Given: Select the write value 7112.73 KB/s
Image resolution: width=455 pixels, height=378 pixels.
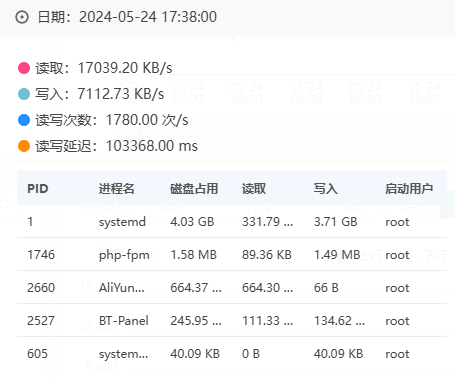Looking at the screenshot, I should click(x=121, y=94).
